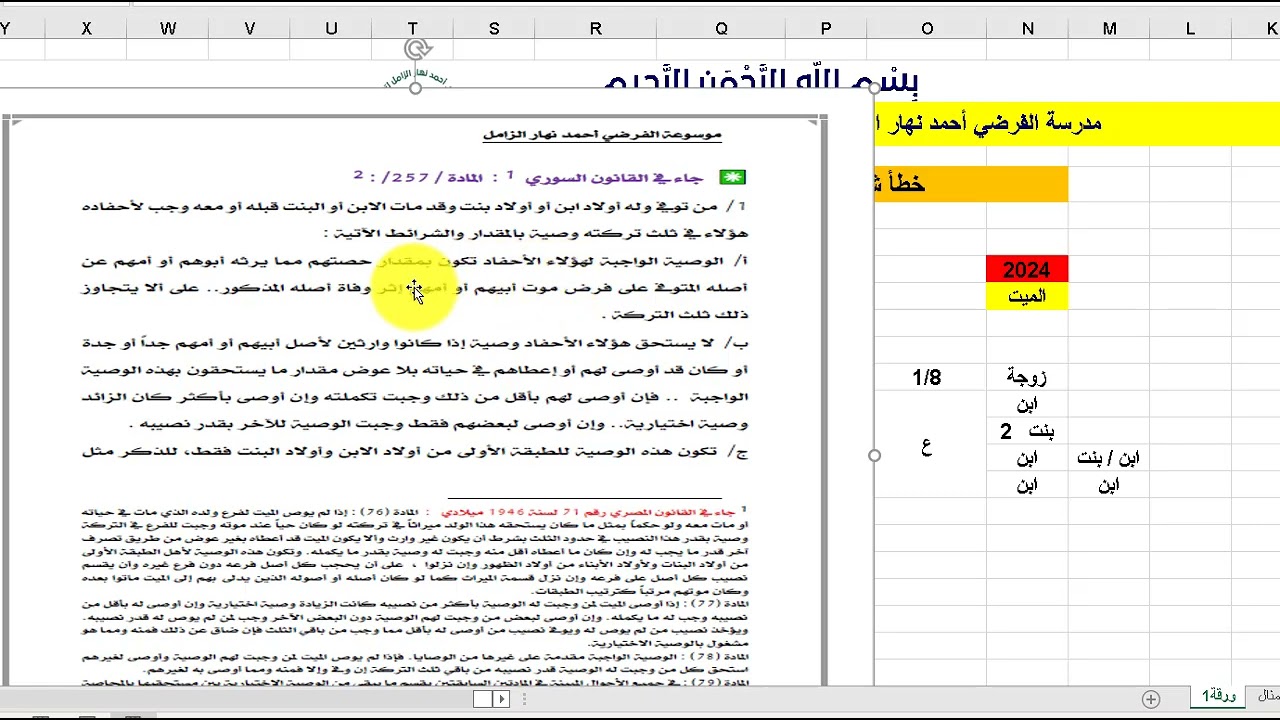The image size is (1280, 720).
Task: Click the picture's right-middle sizing handle
Action: click(x=875, y=455)
